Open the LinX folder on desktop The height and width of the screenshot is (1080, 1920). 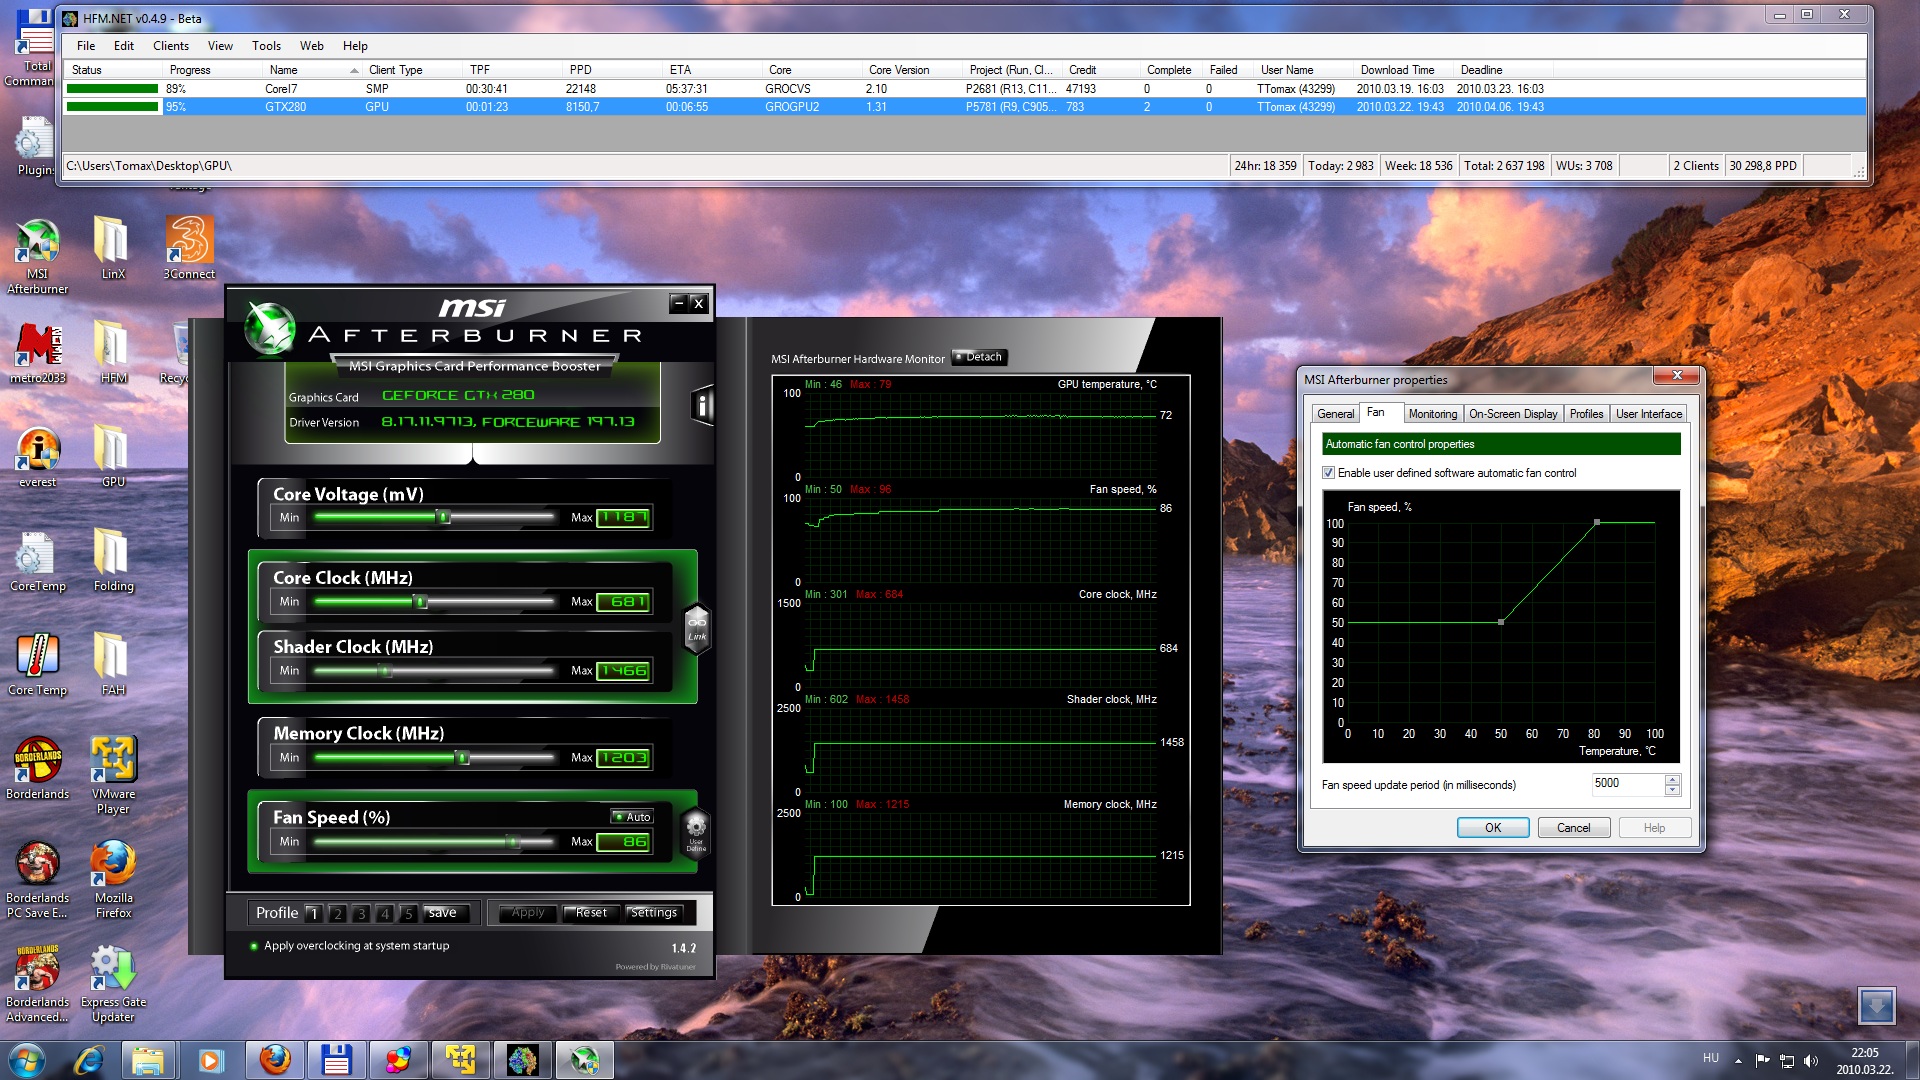pyautogui.click(x=112, y=248)
